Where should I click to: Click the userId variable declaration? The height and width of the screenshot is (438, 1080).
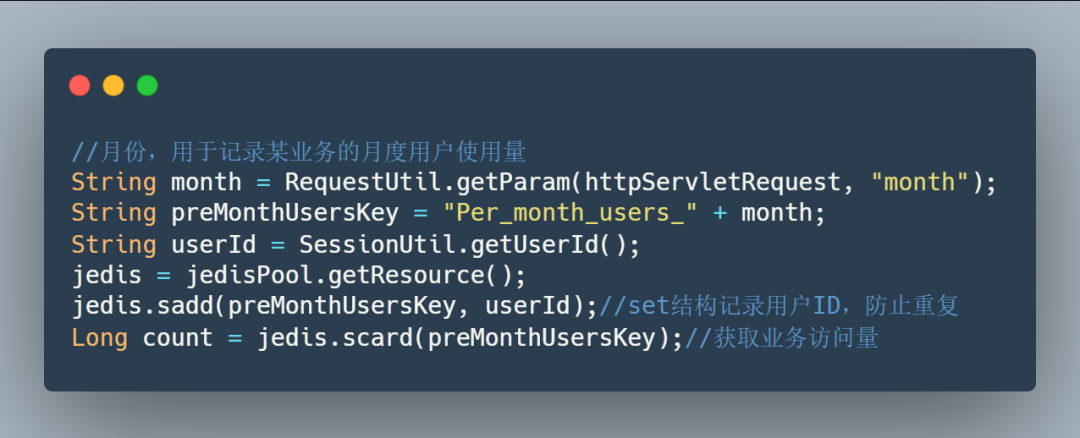tap(213, 244)
